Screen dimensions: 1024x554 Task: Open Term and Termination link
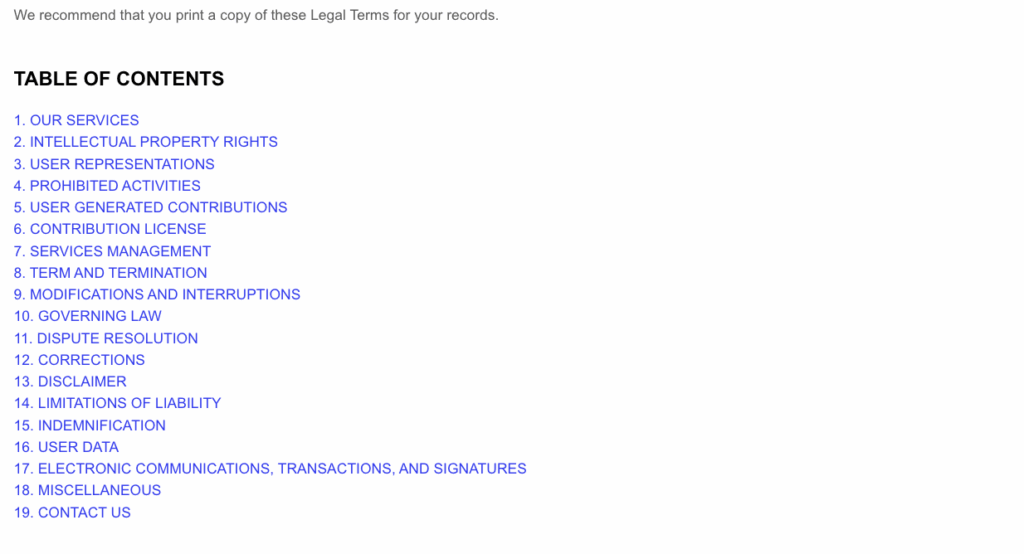110,272
